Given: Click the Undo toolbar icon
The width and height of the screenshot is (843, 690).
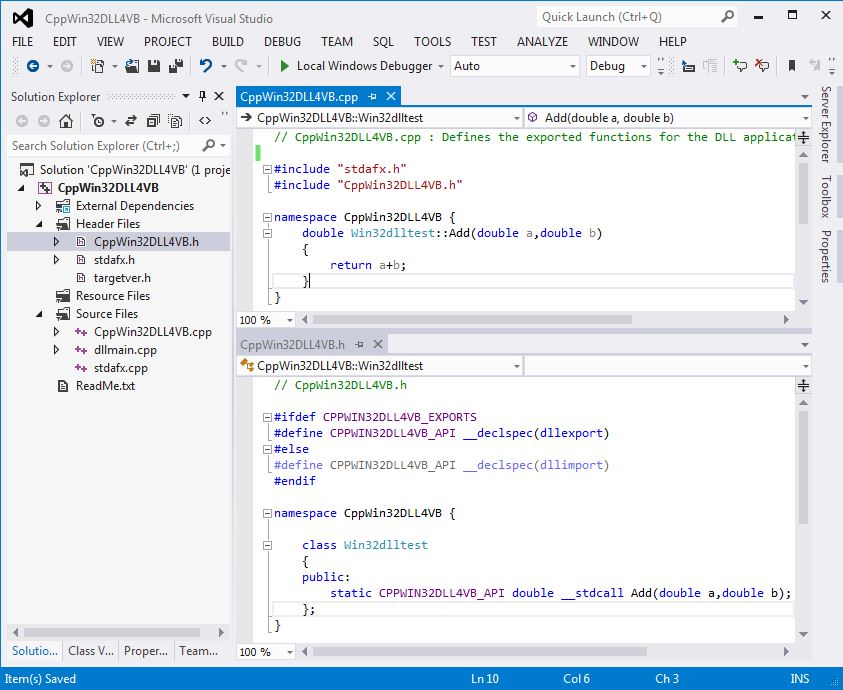Looking at the screenshot, I should coord(205,66).
